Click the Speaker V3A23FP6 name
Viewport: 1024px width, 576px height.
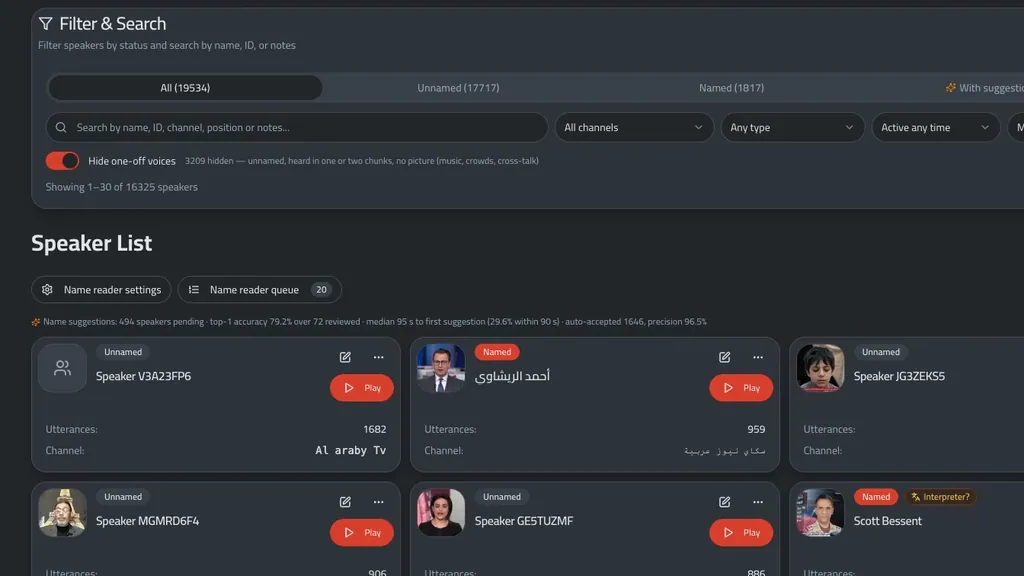[x=144, y=376]
